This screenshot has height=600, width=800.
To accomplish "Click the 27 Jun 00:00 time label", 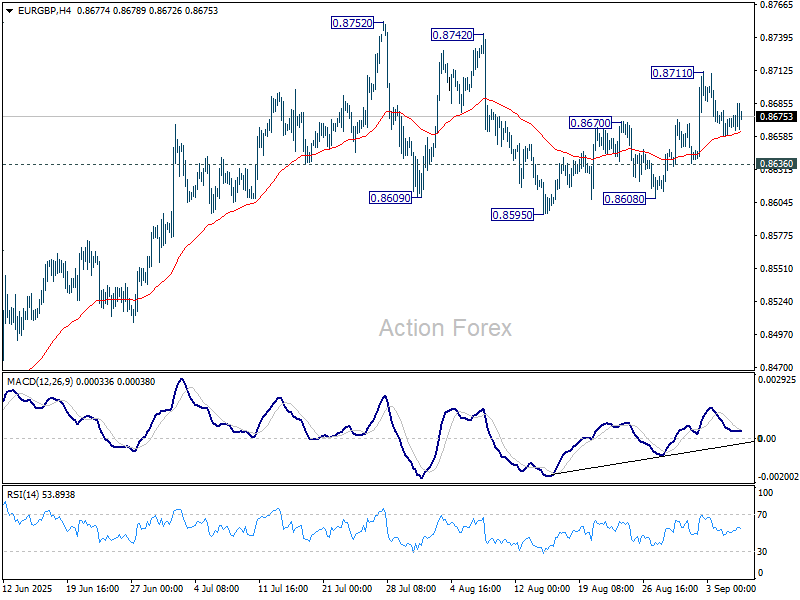I will point(157,588).
